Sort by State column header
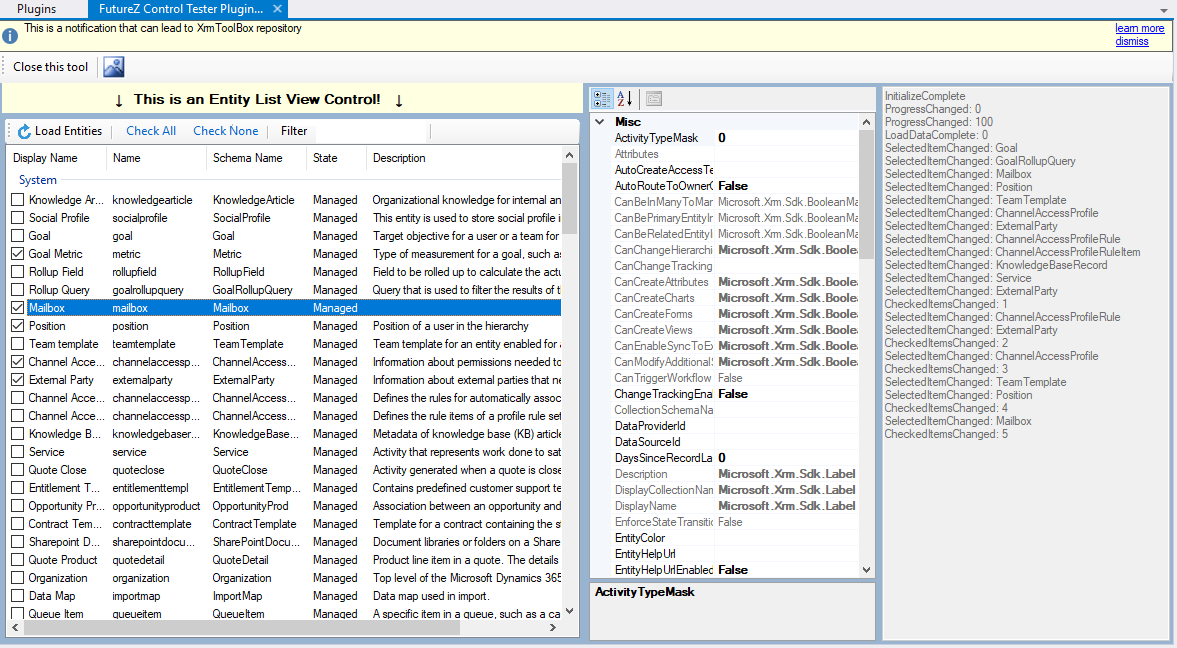This screenshot has width=1177, height=648. [x=337, y=158]
